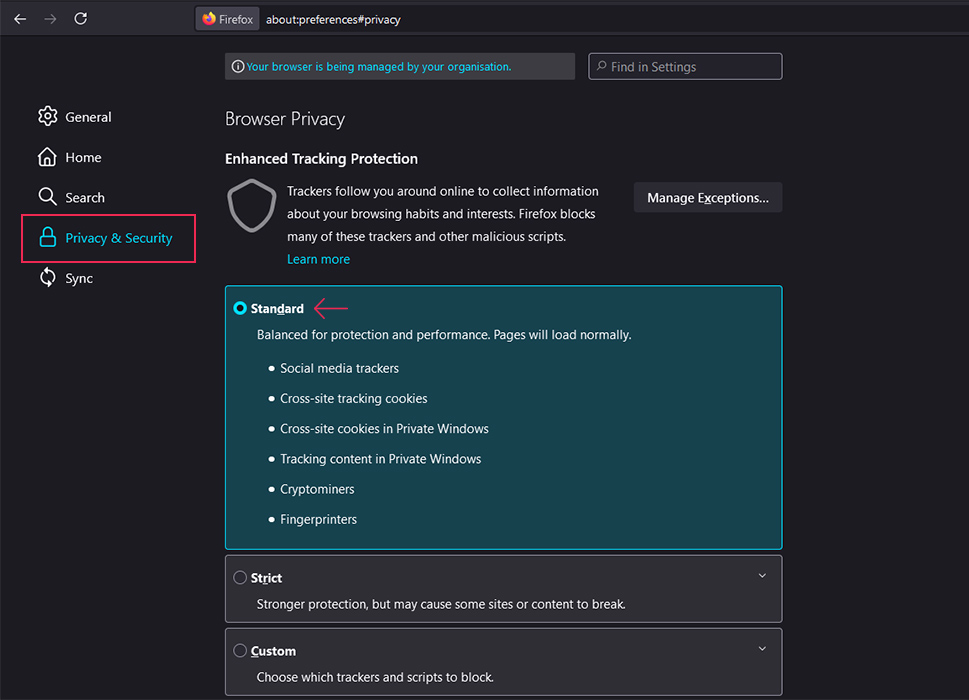Expand the Custom option chevron
Viewport: 969px width, 700px height.
(x=762, y=649)
